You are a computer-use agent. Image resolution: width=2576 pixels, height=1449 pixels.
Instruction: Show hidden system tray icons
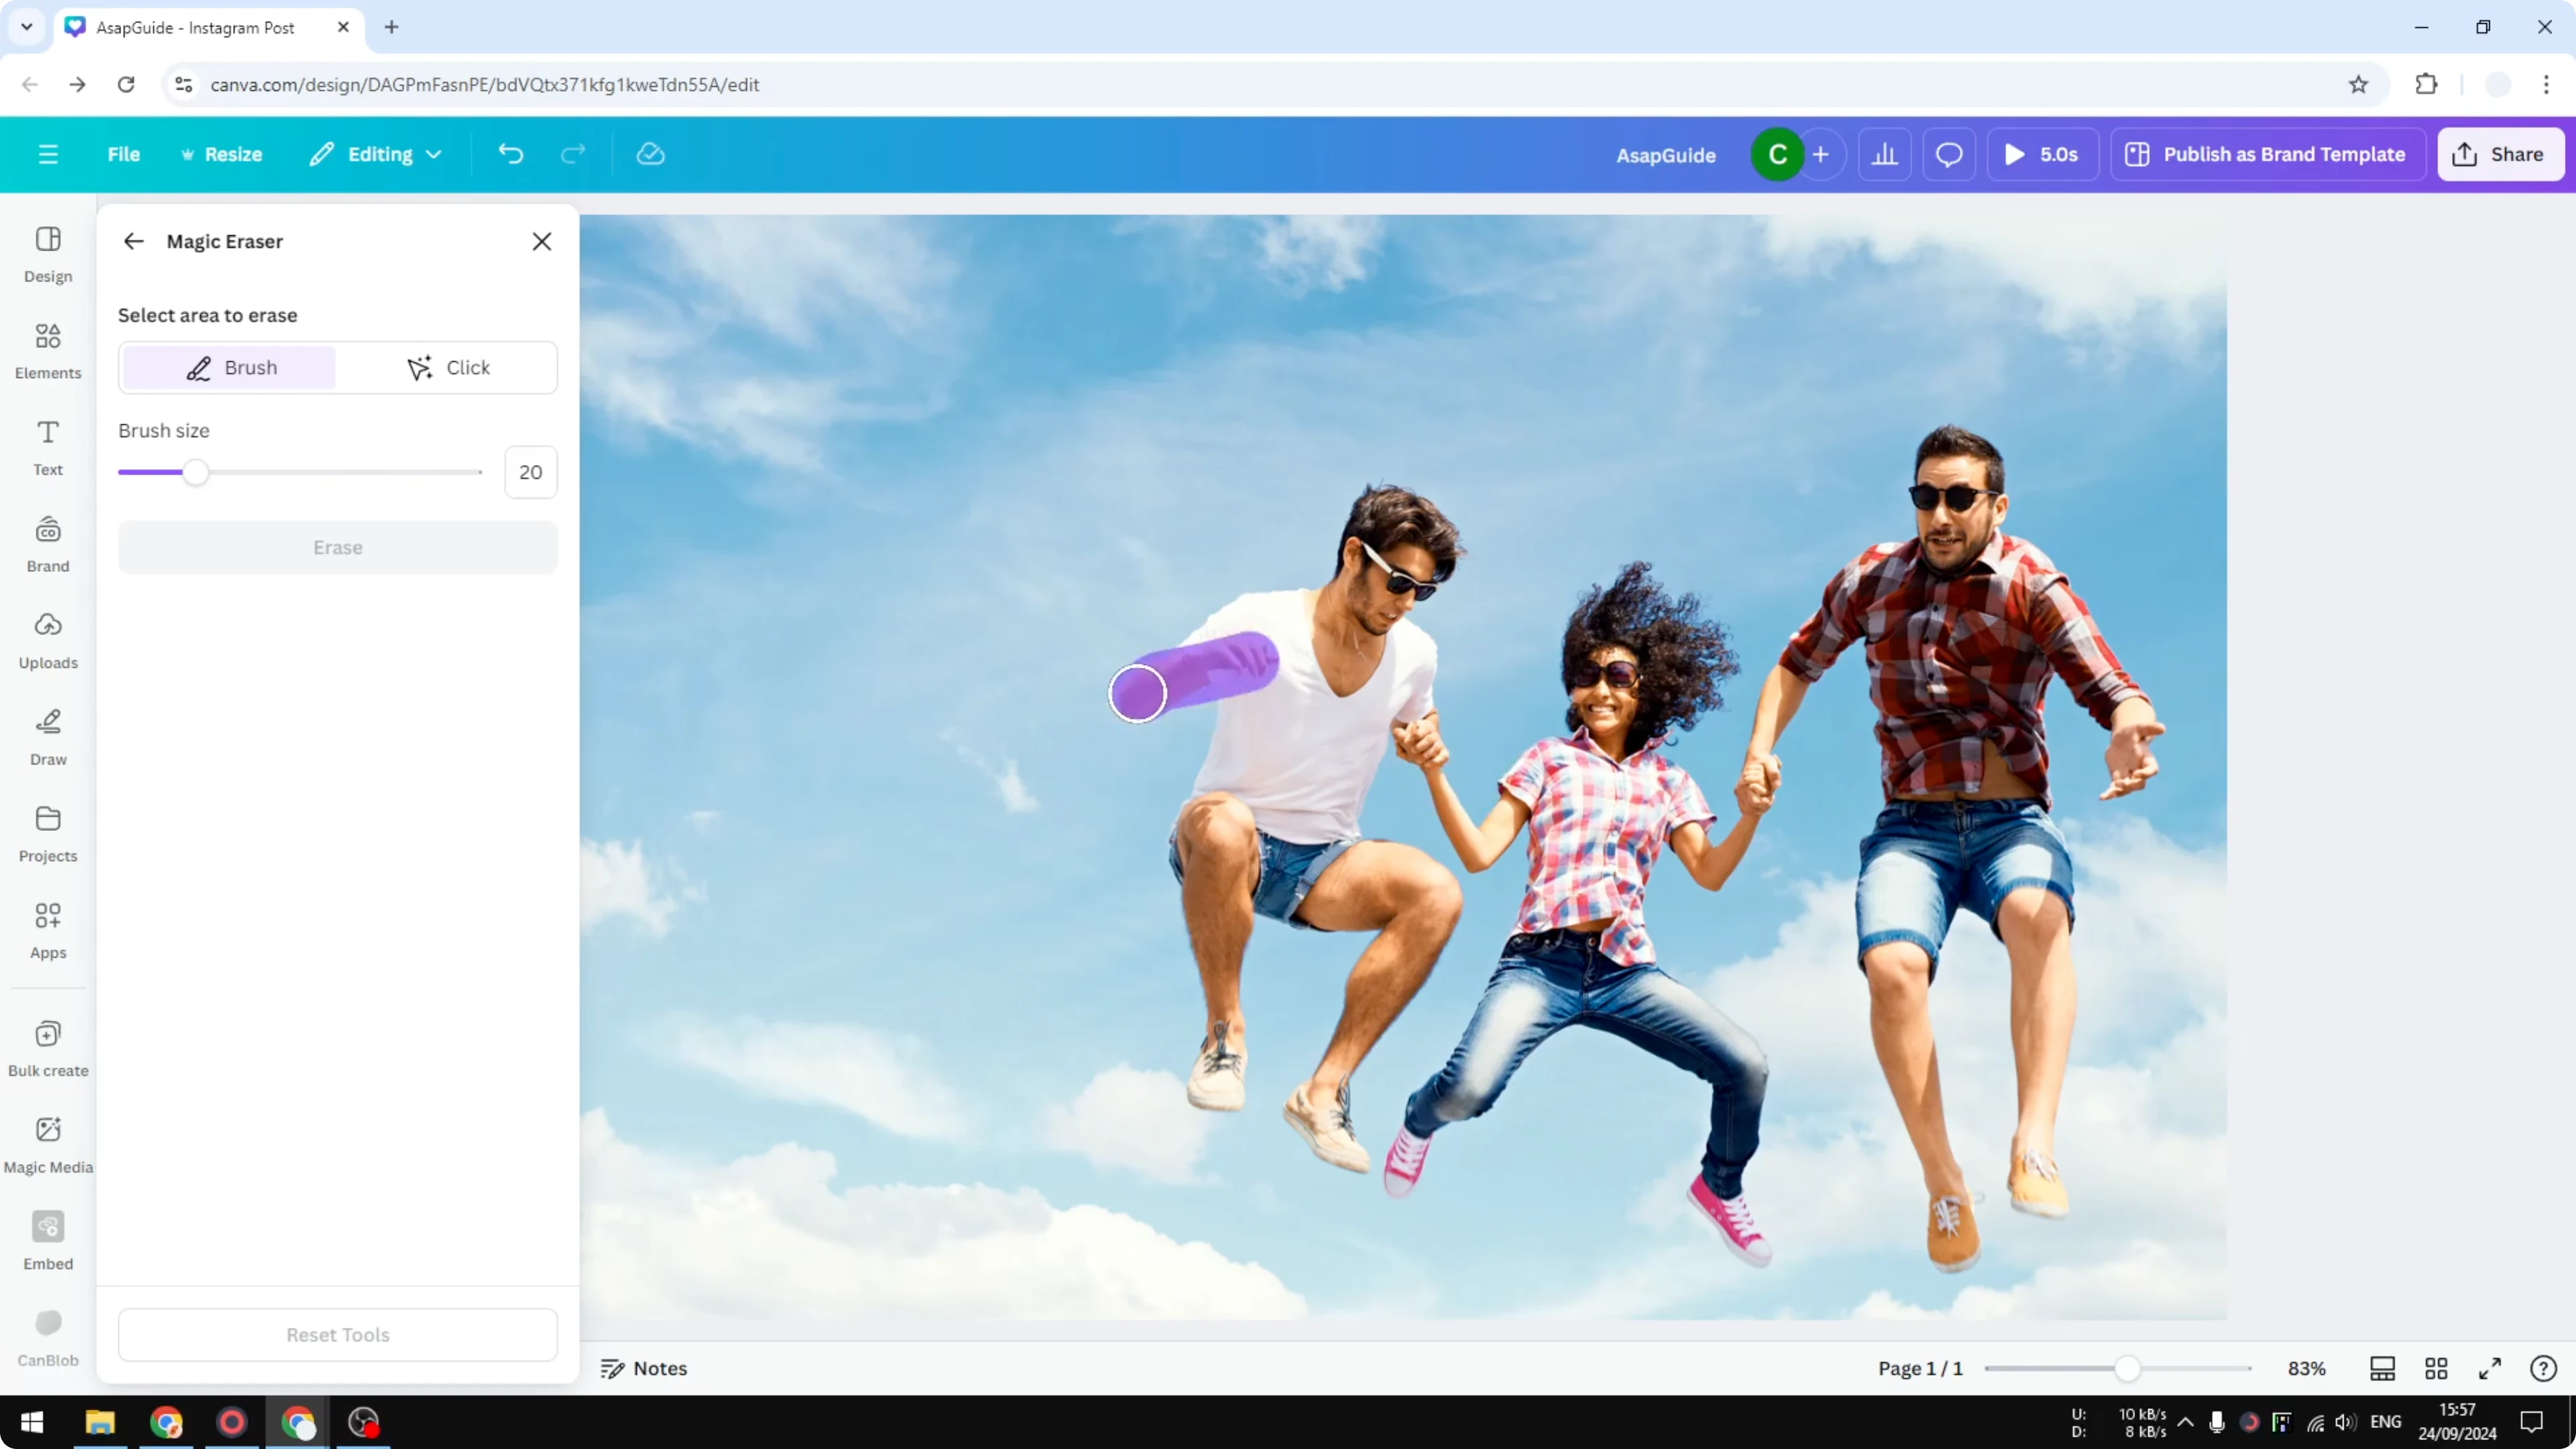2186,1422
